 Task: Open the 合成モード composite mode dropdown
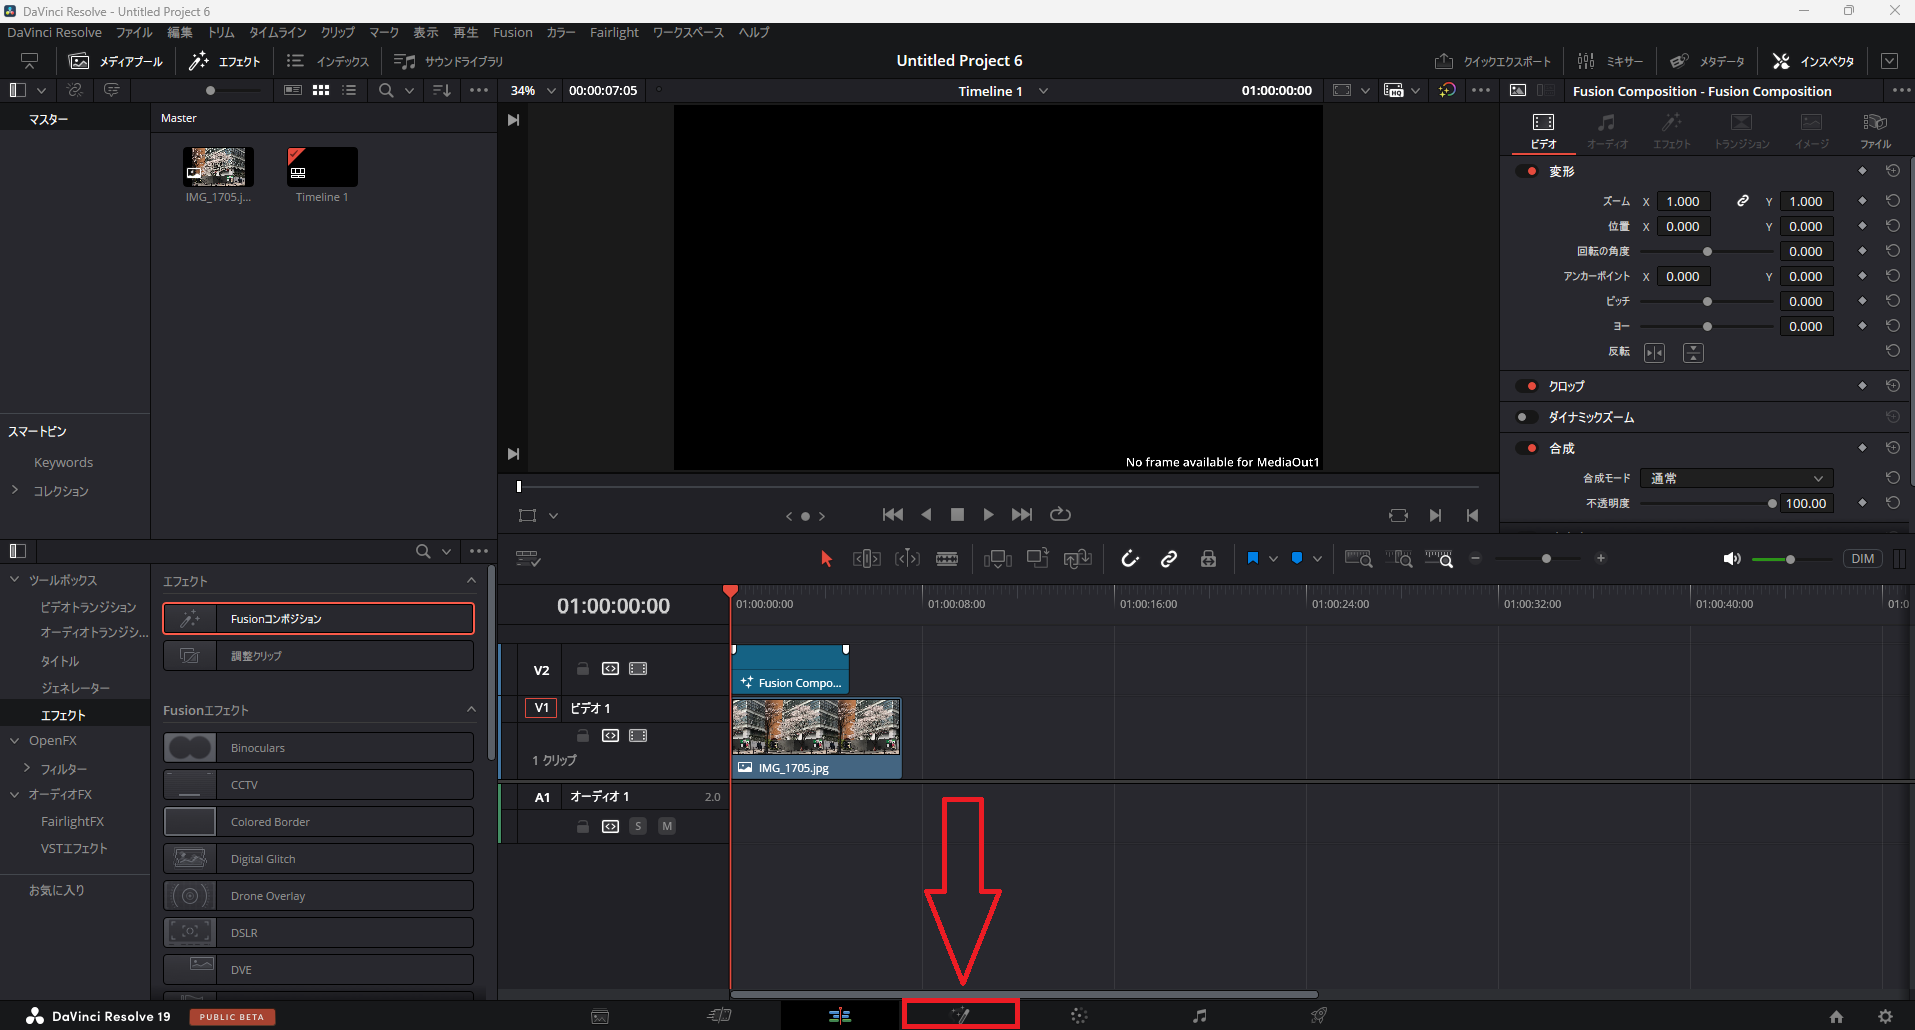tap(1736, 478)
